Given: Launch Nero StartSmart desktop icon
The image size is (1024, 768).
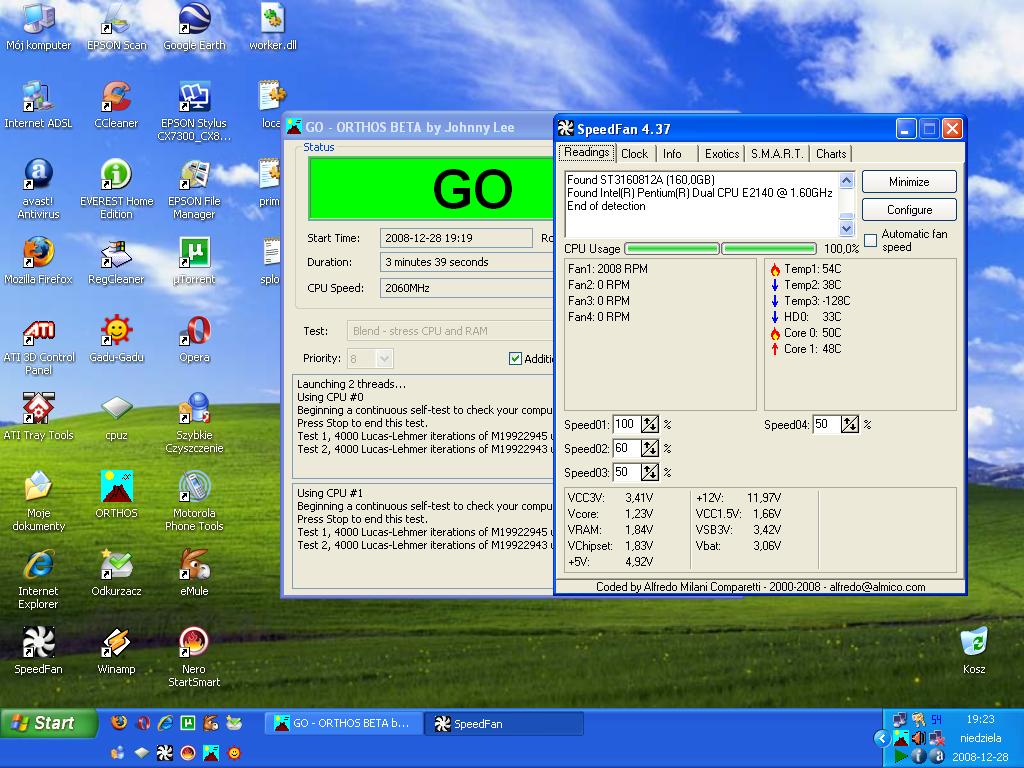Looking at the screenshot, I should 194,657.
